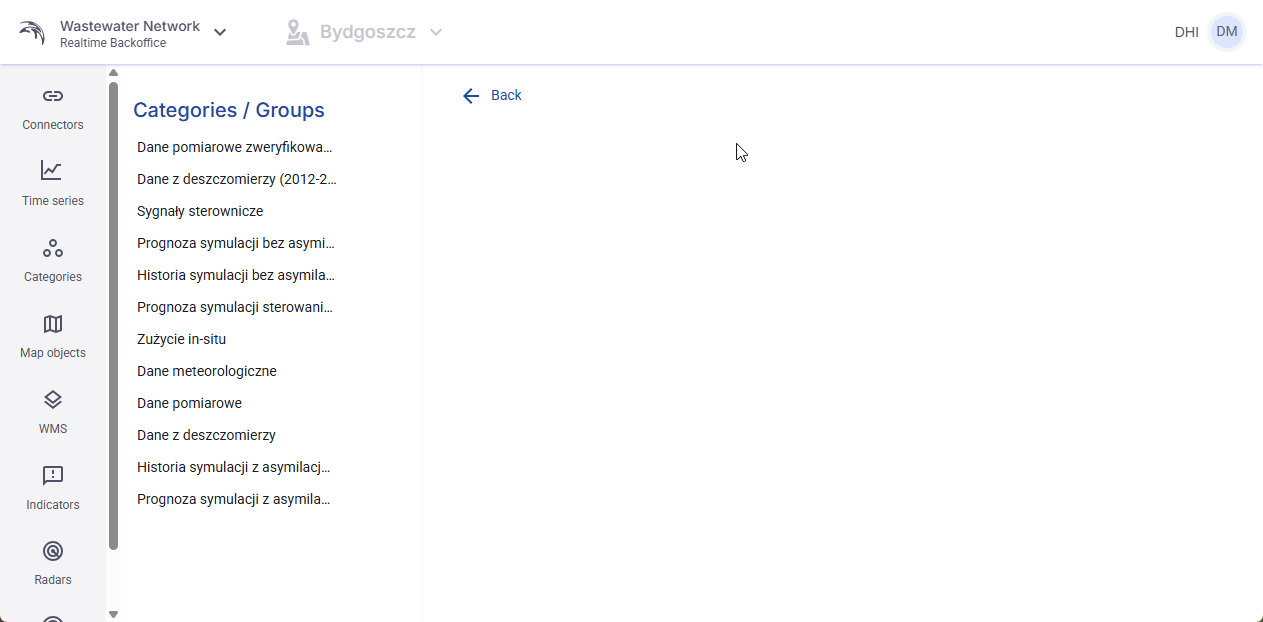1263x622 pixels.
Task: Select Dane pomiarowe zweryfikowa… group
Action: coord(235,147)
